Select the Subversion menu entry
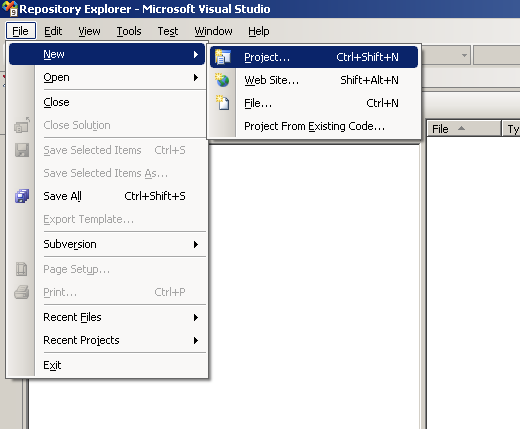The width and height of the screenshot is (520, 429). click(x=107, y=244)
